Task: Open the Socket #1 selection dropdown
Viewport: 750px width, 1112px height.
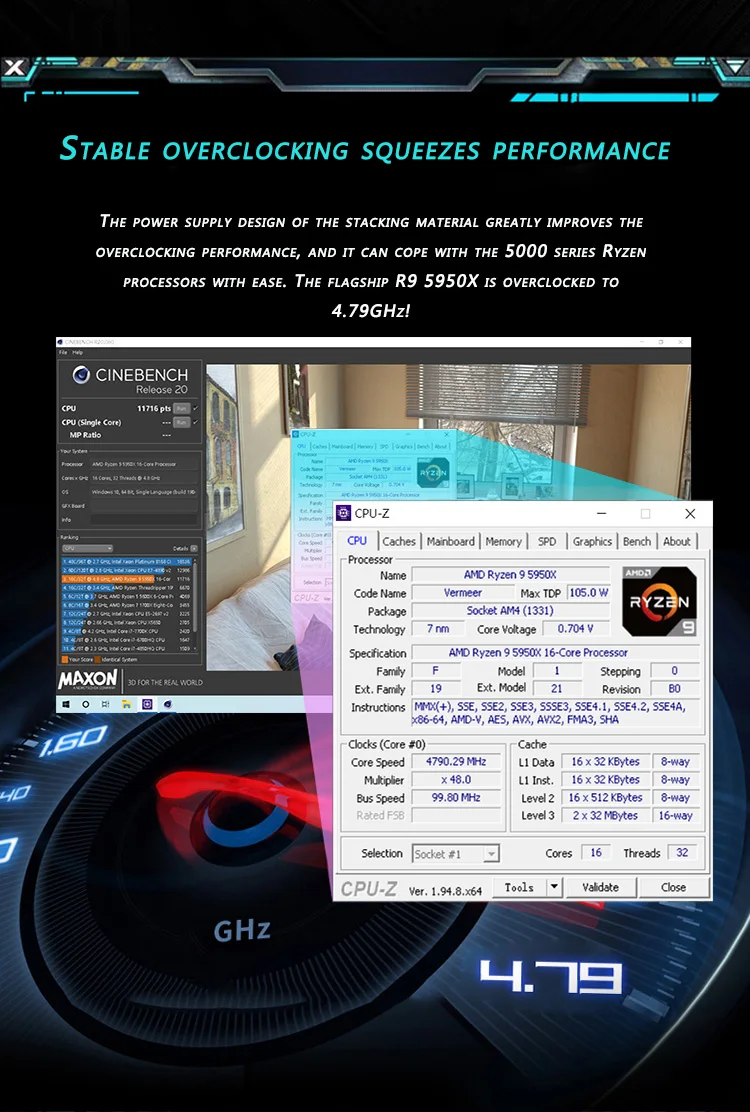Action: (455, 854)
